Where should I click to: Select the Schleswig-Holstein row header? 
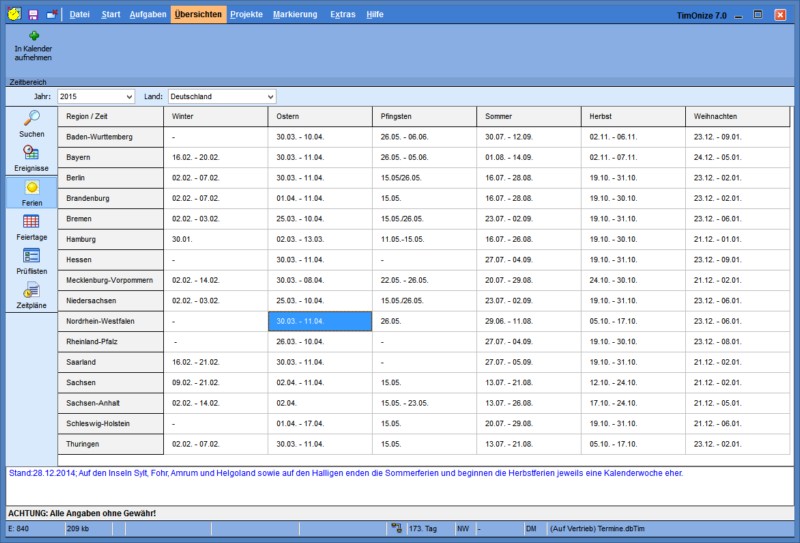(x=111, y=423)
